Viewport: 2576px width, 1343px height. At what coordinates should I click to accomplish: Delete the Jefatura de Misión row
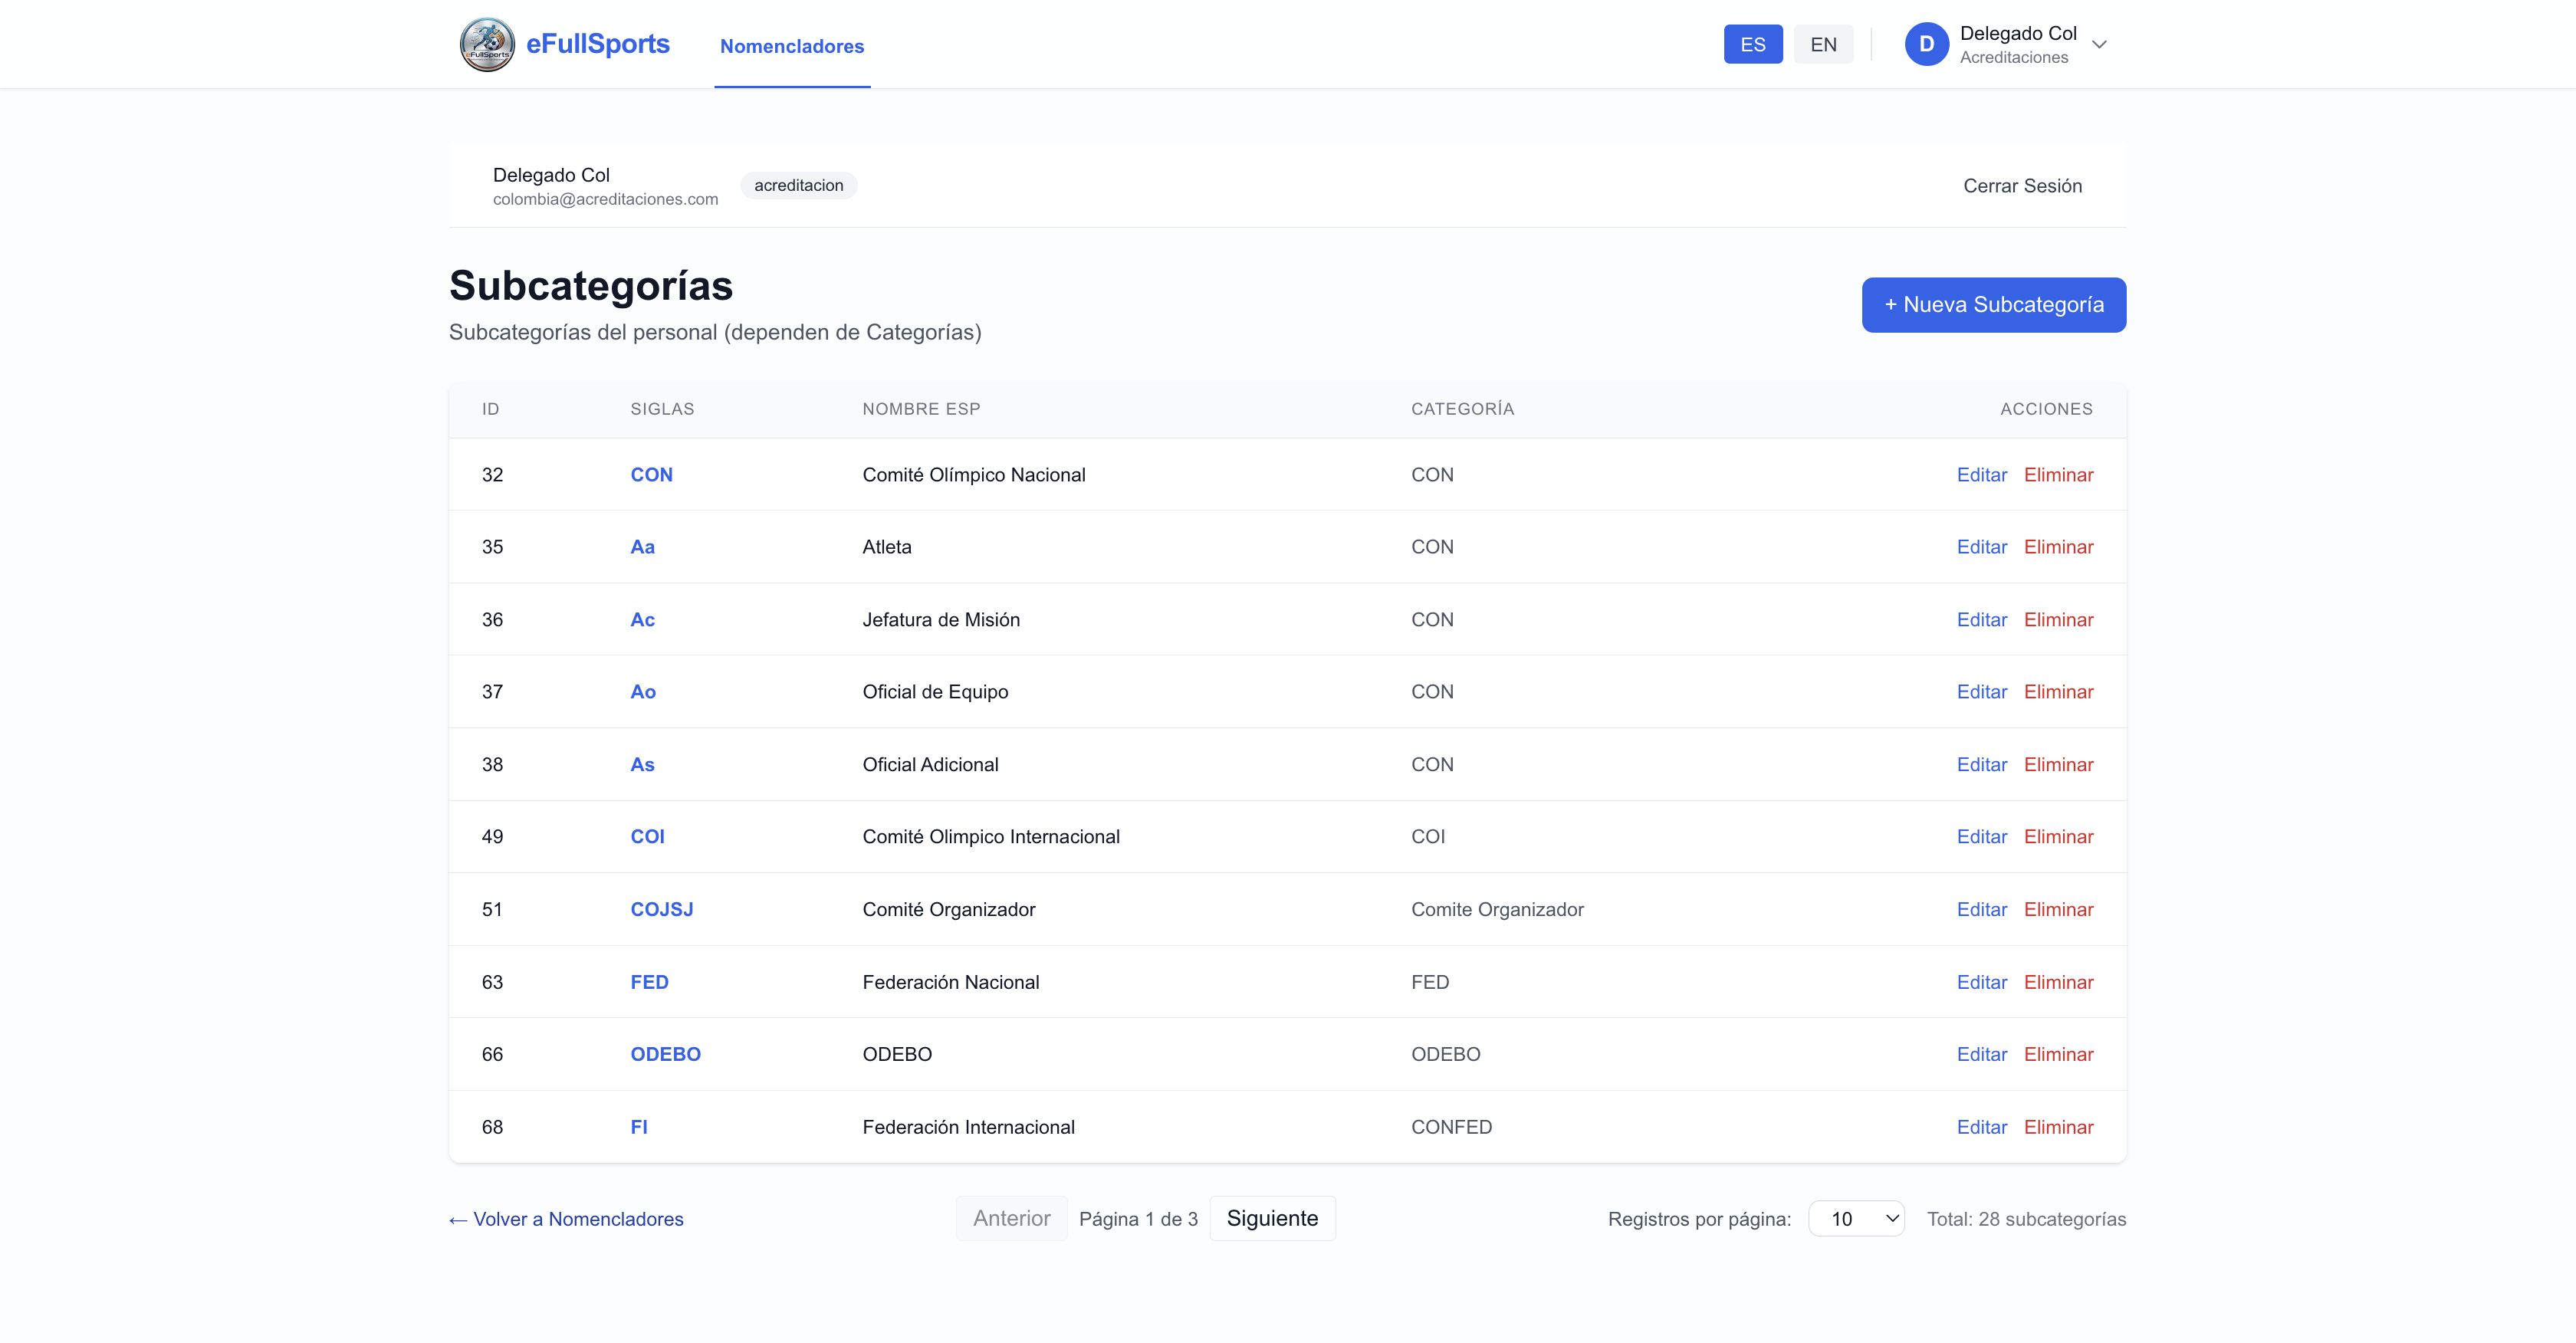2058,620
